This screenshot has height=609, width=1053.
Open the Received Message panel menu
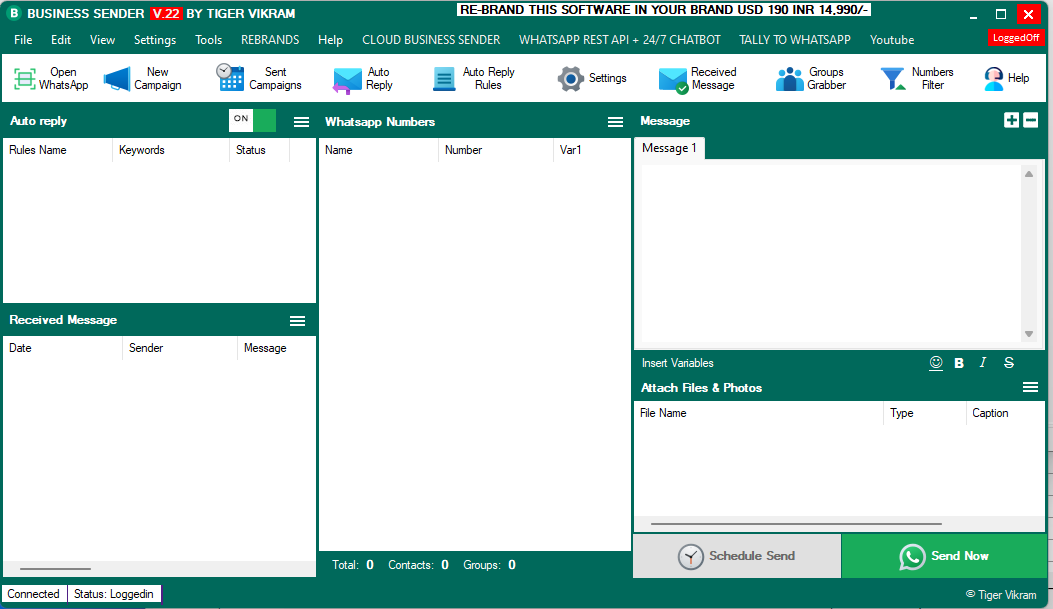297,320
